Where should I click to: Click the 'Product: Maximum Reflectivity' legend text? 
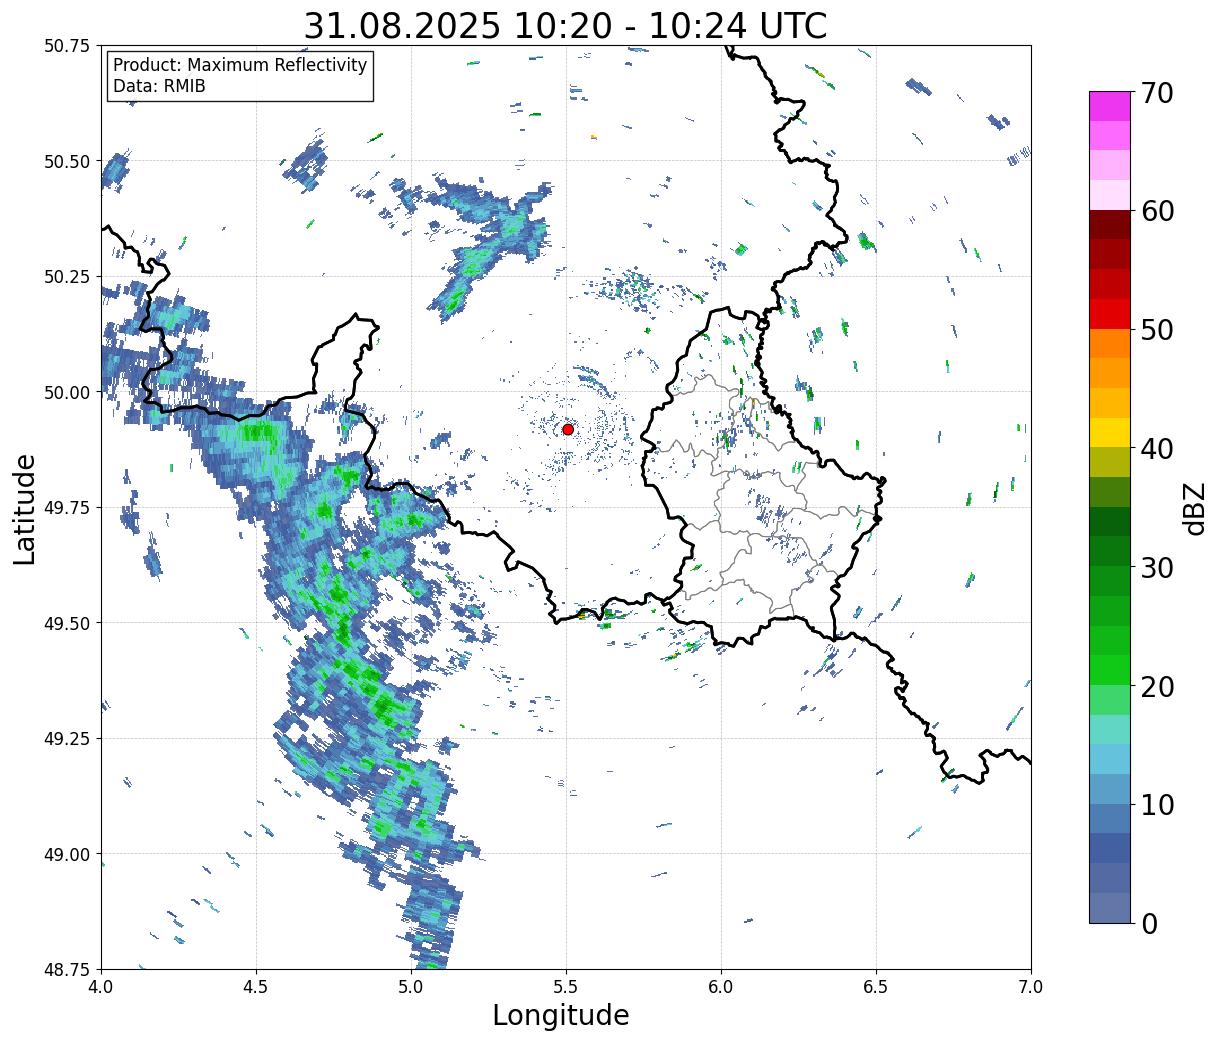[x=240, y=65]
